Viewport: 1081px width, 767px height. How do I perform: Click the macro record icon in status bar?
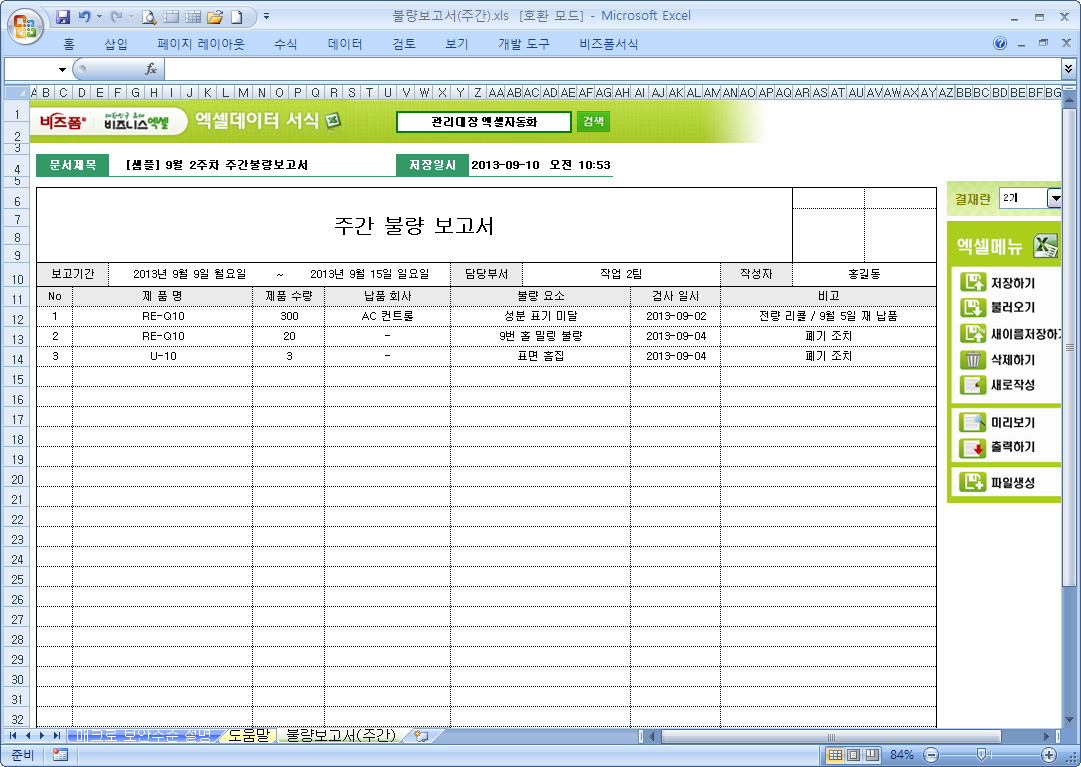click(x=60, y=755)
